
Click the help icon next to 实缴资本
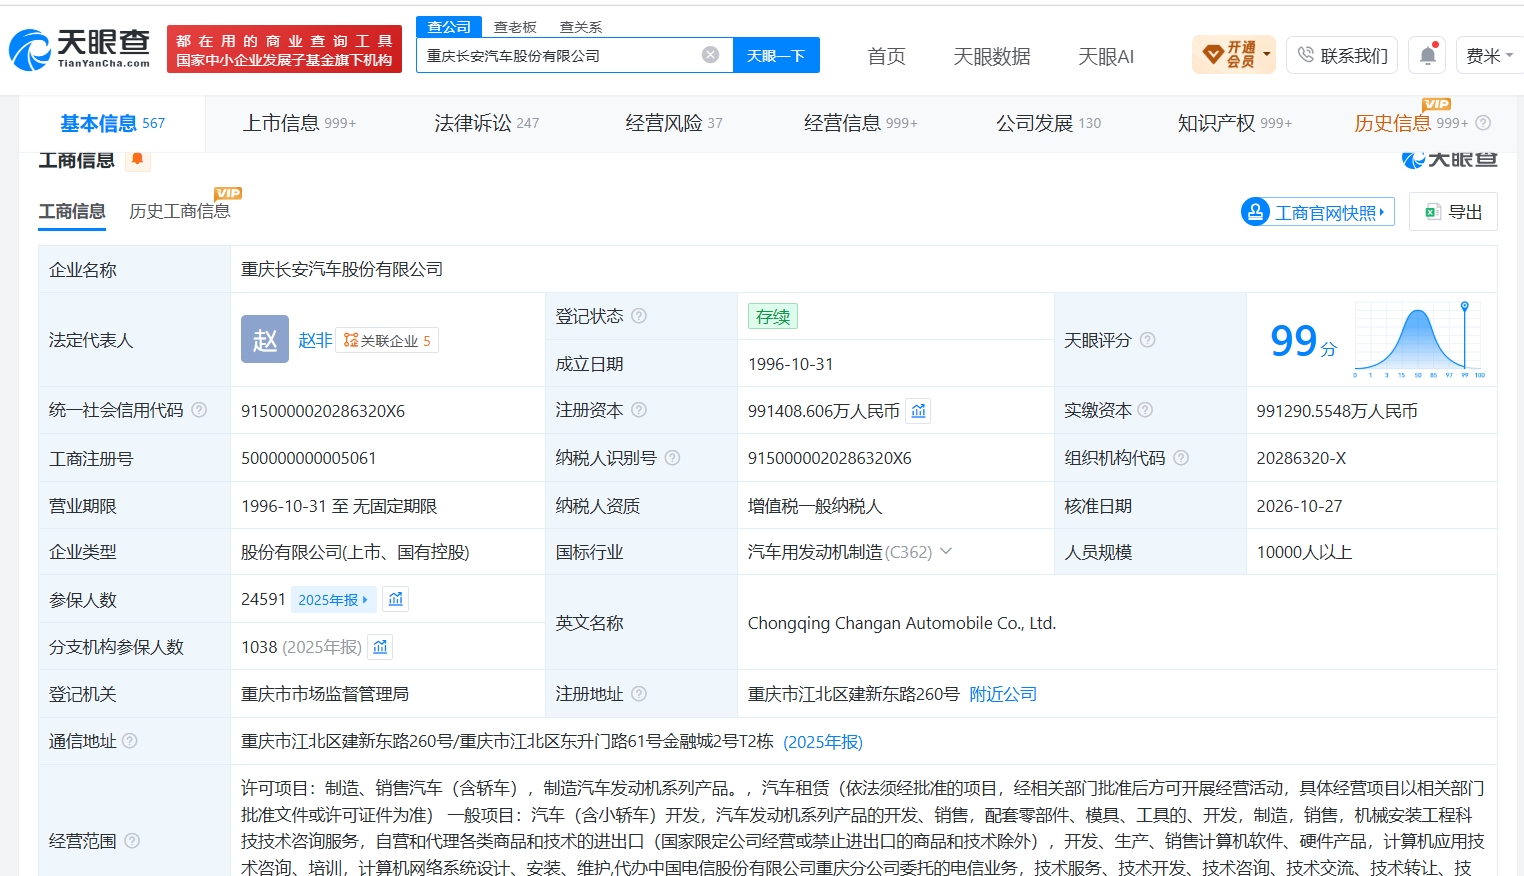[1145, 410]
